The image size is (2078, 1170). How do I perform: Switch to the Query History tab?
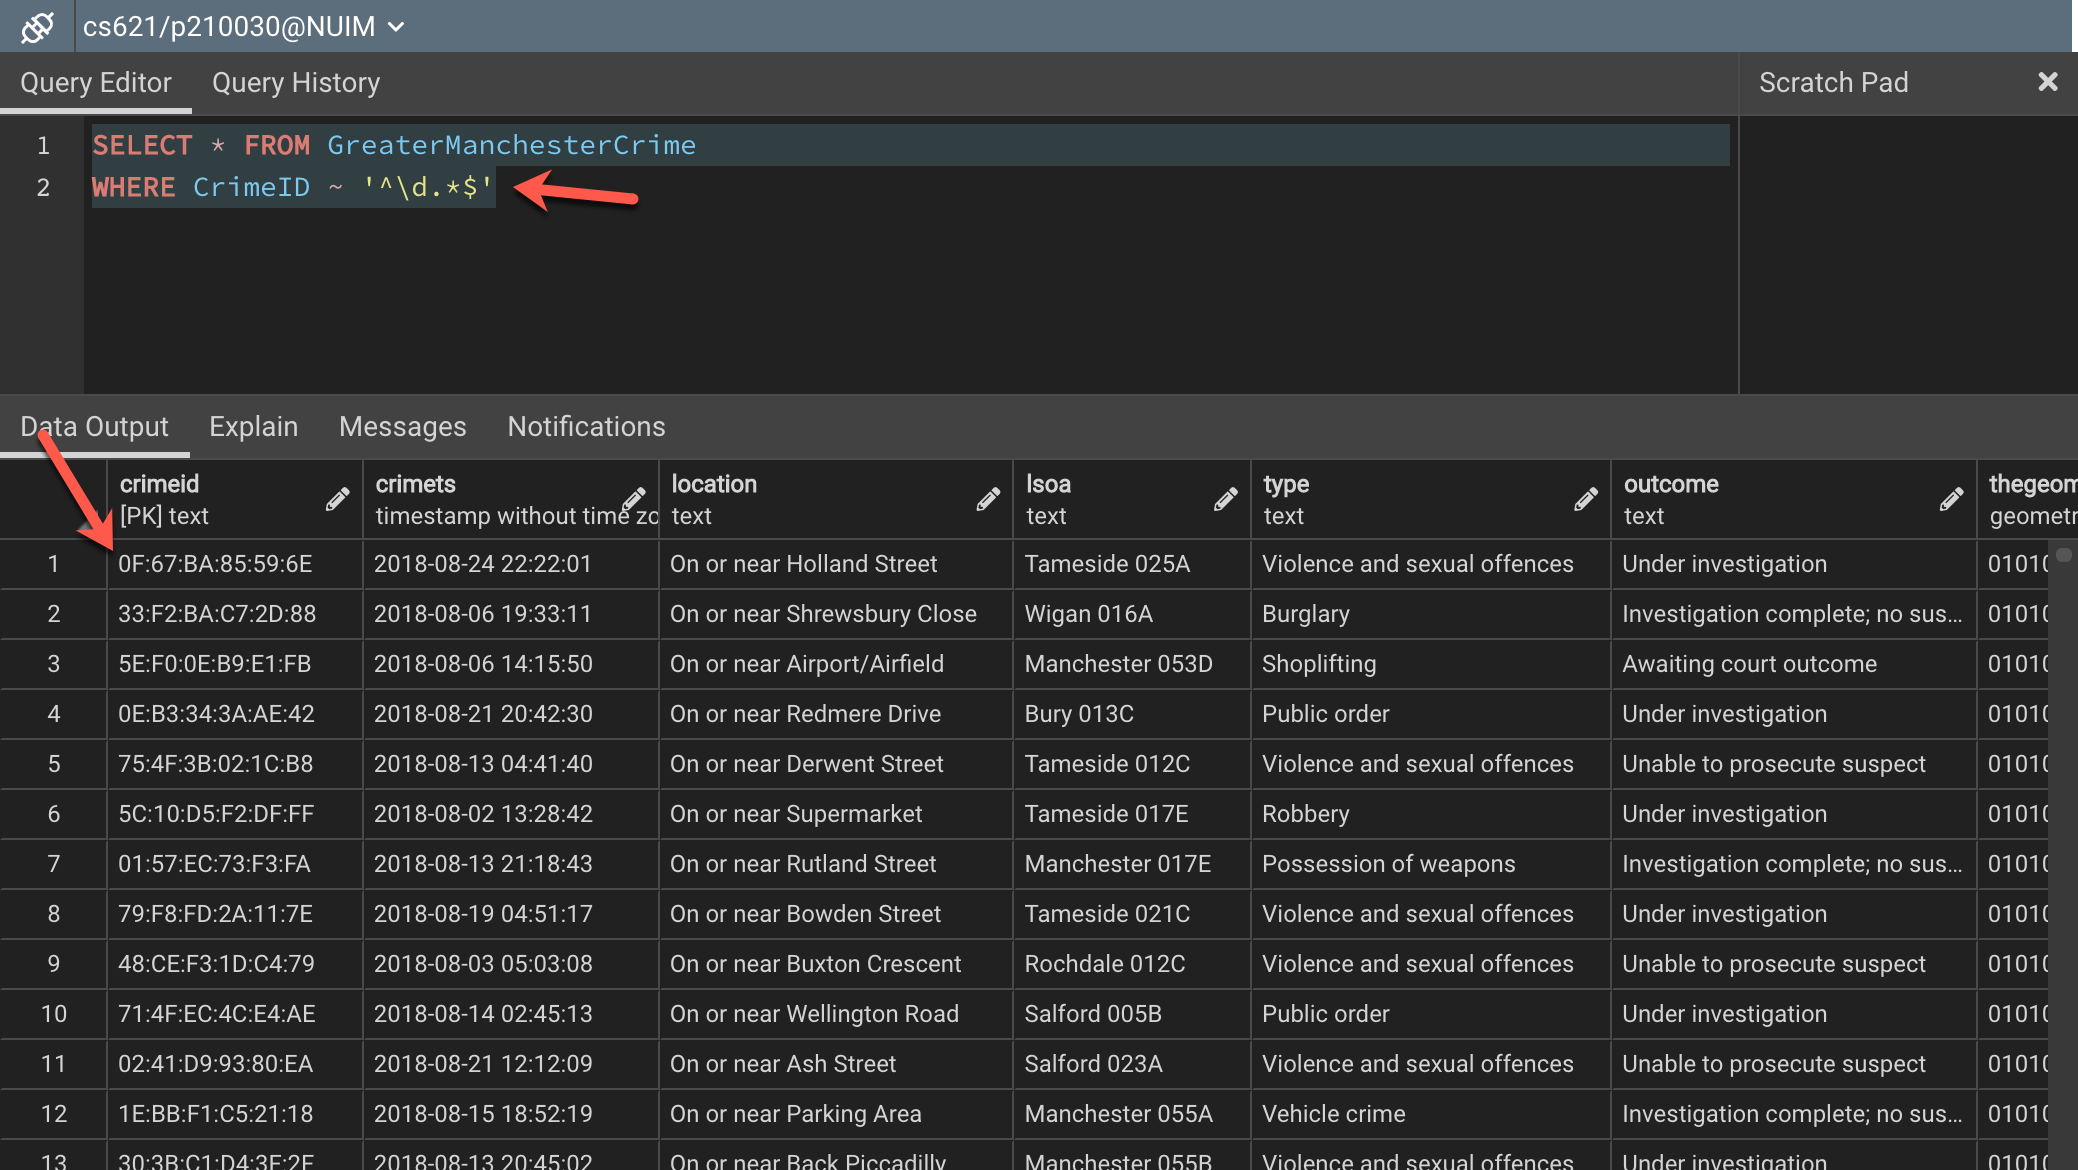(x=296, y=83)
